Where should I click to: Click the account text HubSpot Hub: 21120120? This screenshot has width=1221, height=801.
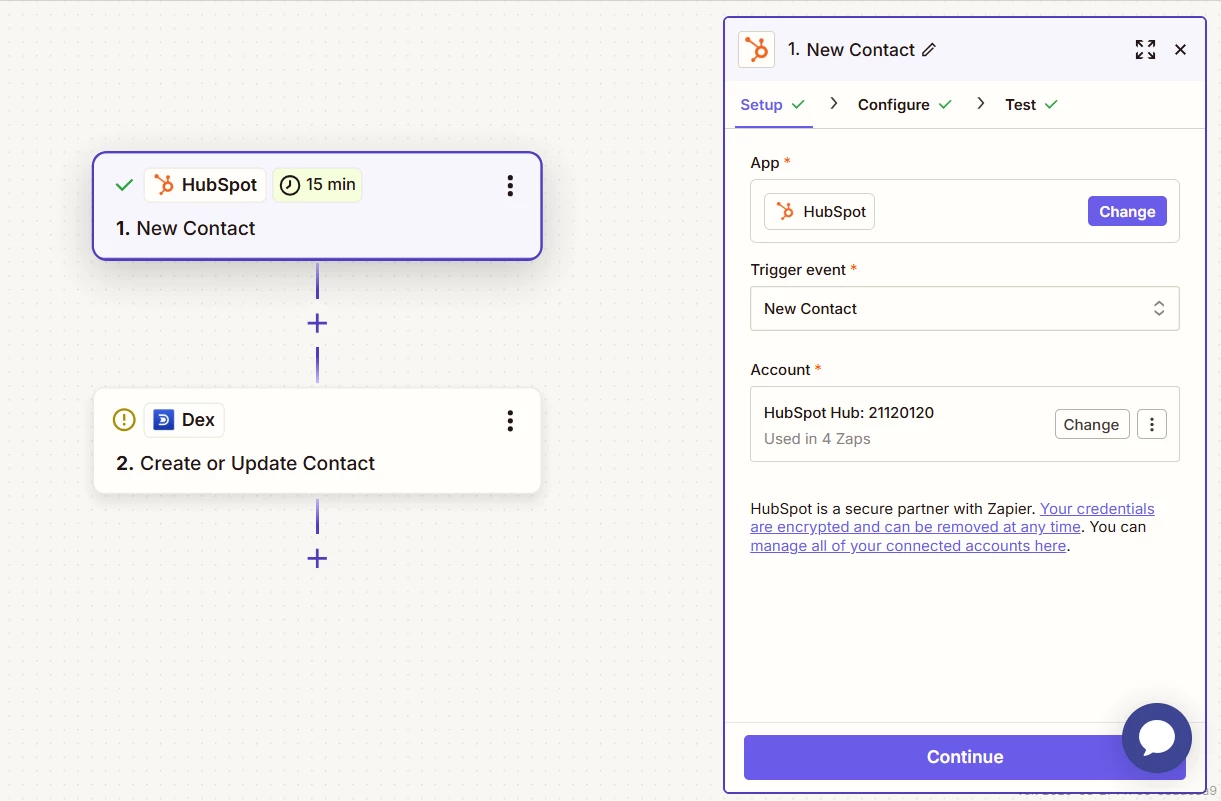849,413
